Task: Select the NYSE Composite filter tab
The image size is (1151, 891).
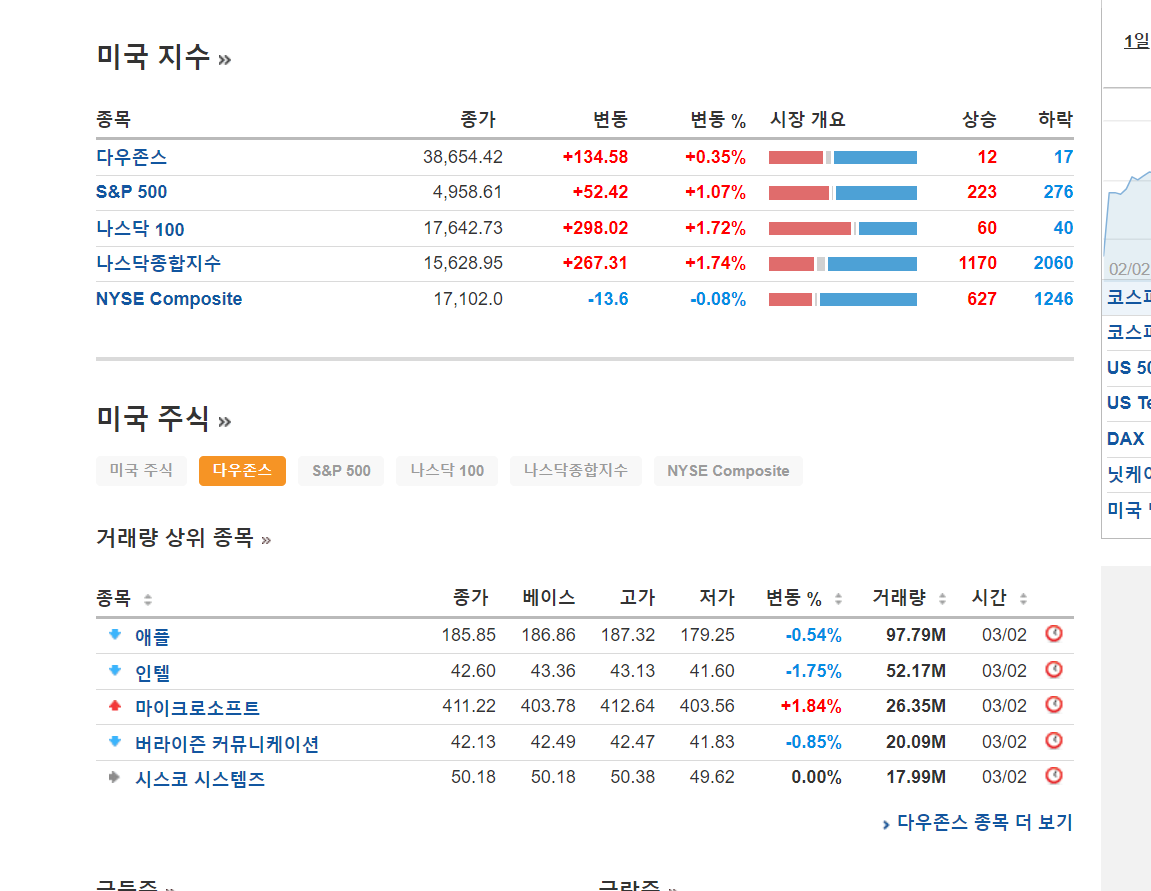Action: [728, 470]
